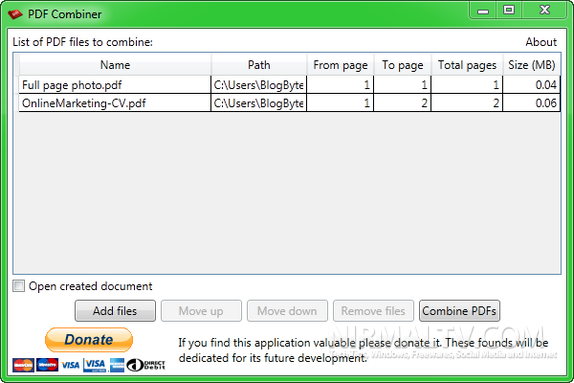Click Total pages cell of OnlineMarketing-CV.pdf

pos(467,103)
